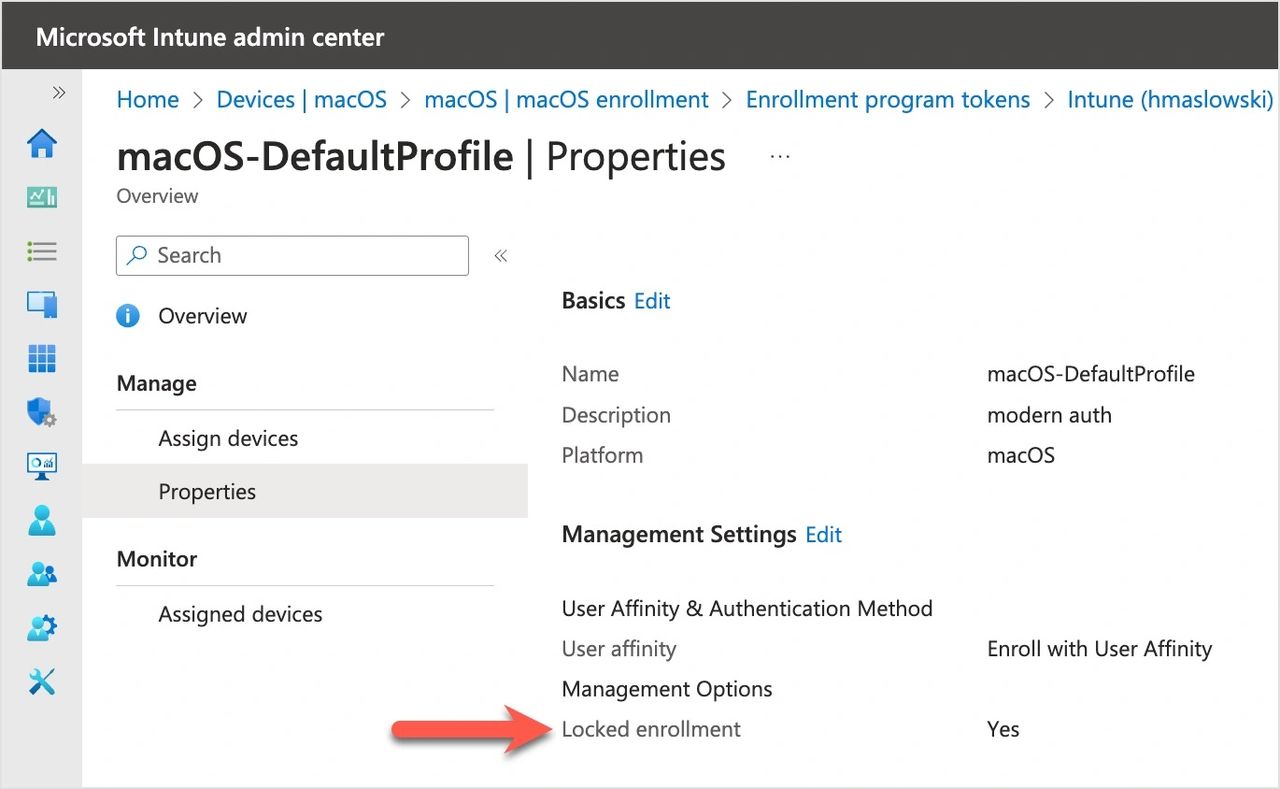Image resolution: width=1280 pixels, height=789 pixels.
Task: Select the Devices icon in the sidebar
Action: pyautogui.click(x=42, y=304)
